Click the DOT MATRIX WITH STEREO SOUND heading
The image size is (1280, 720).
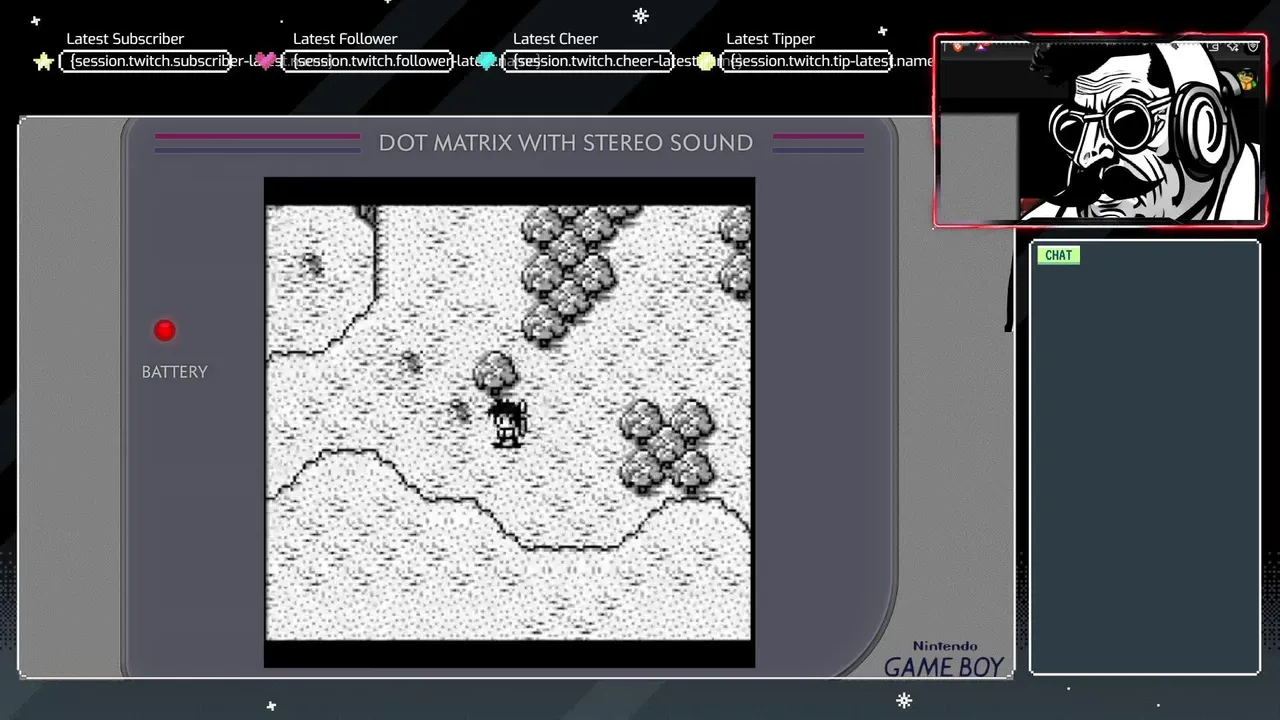point(566,142)
